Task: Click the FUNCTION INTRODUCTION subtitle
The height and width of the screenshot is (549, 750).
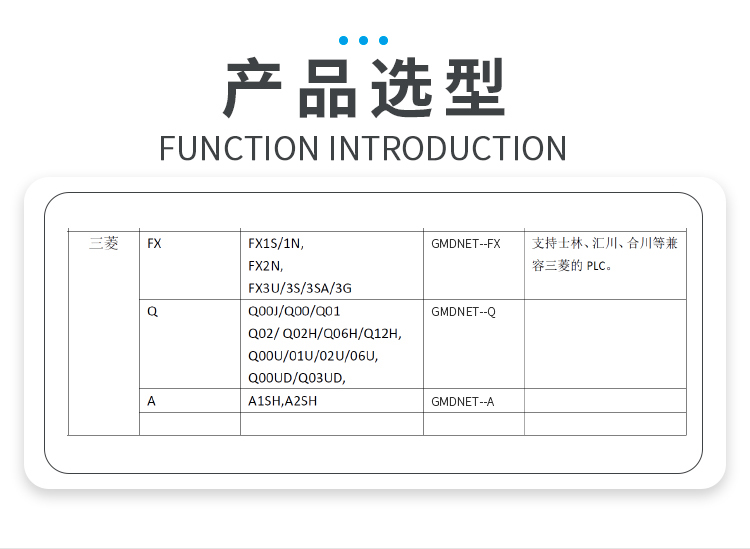Action: pos(363,148)
